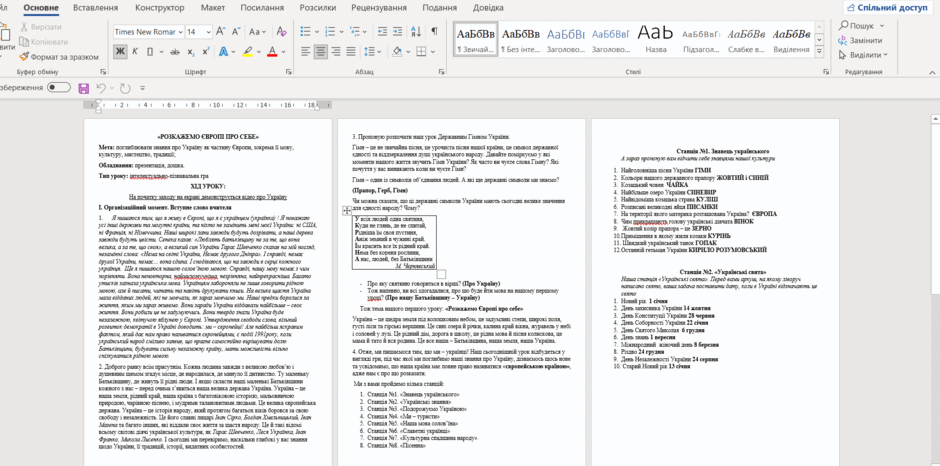Apply Italic formatting to text
940x466 pixels.
[x=135, y=52]
